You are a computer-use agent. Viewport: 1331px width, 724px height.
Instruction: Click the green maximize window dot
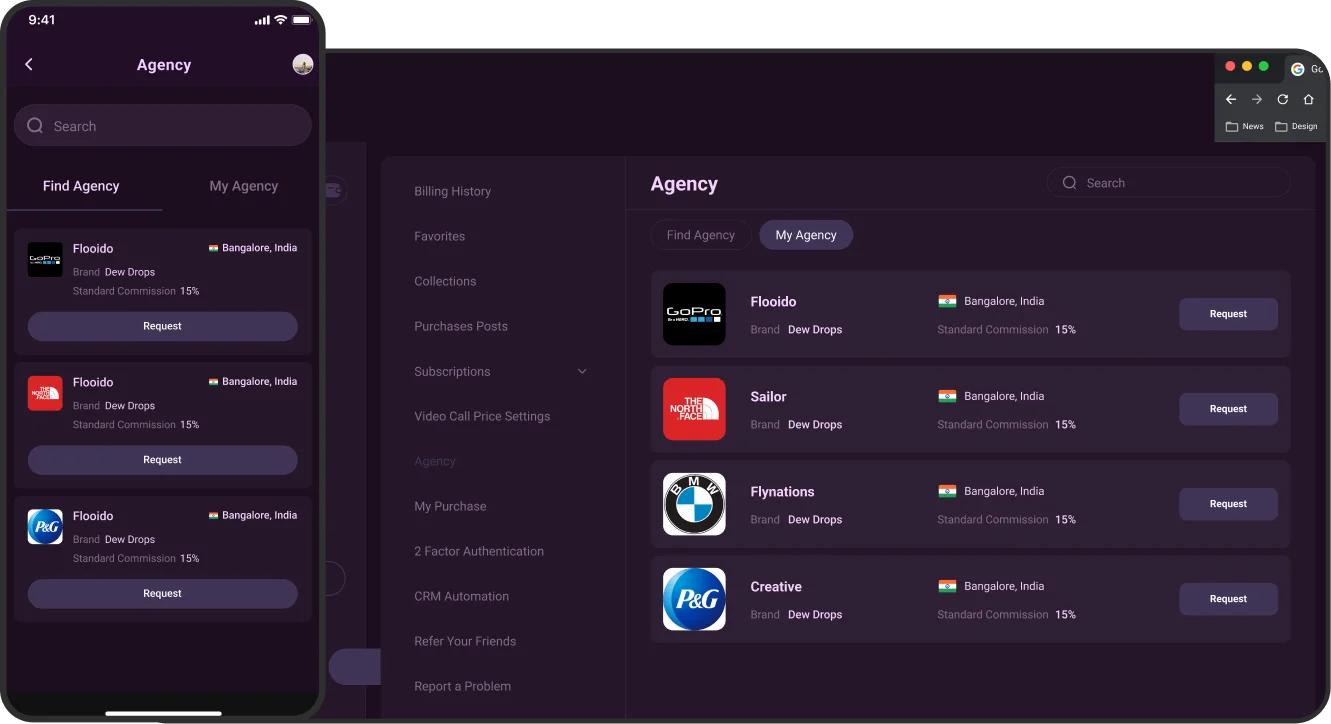1264,66
